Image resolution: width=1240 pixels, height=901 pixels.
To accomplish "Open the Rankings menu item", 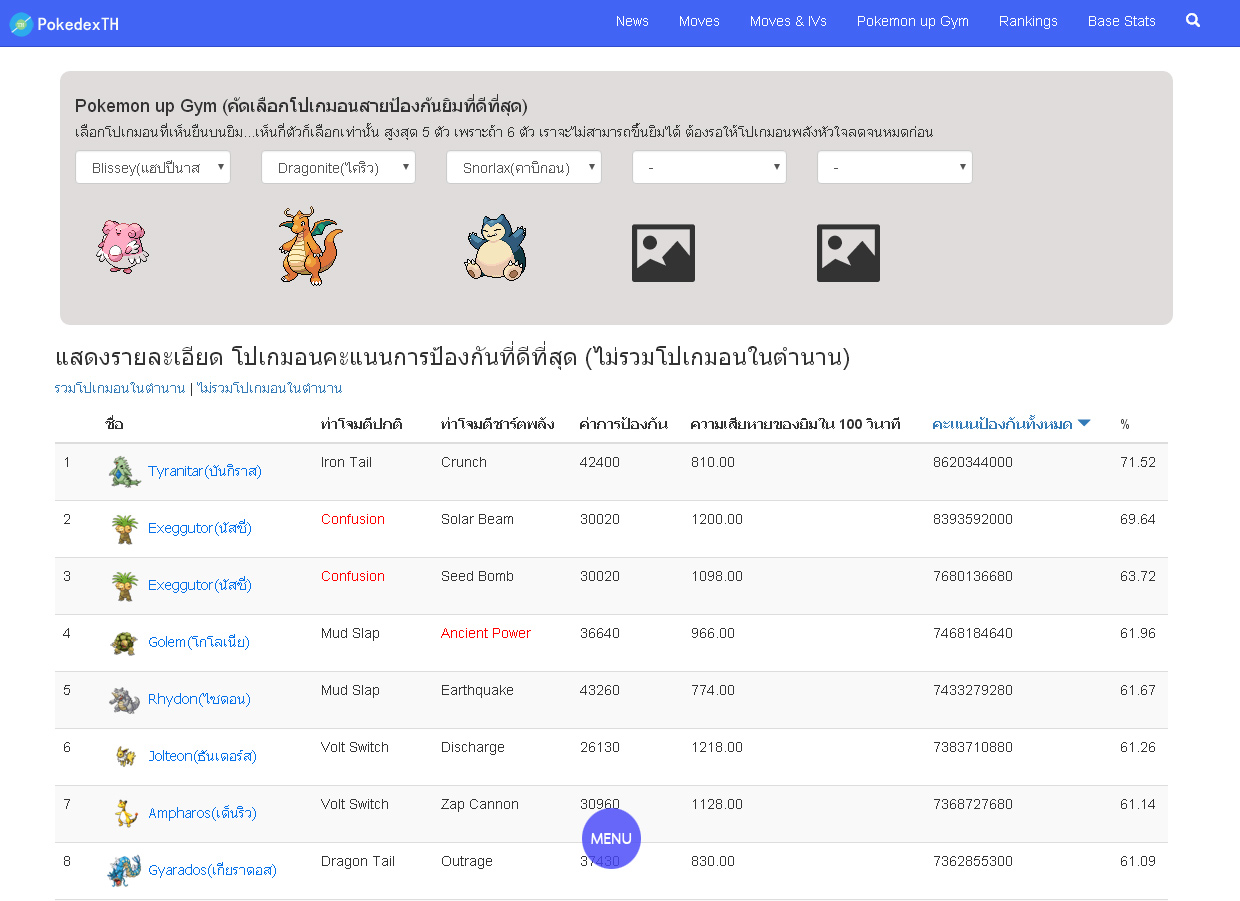I will tap(1028, 21).
